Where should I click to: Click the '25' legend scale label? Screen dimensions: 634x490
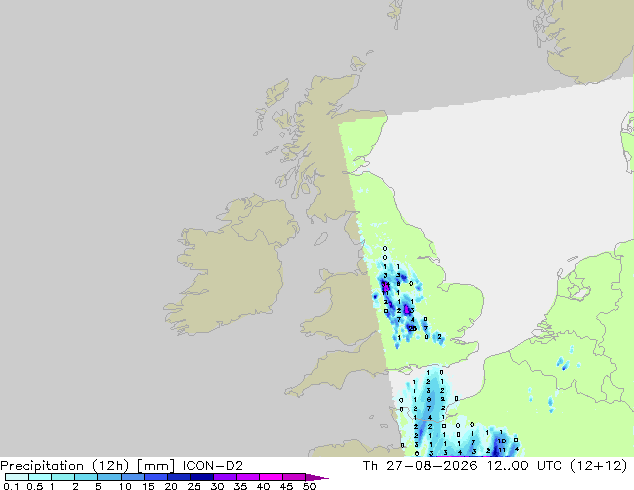(x=194, y=486)
